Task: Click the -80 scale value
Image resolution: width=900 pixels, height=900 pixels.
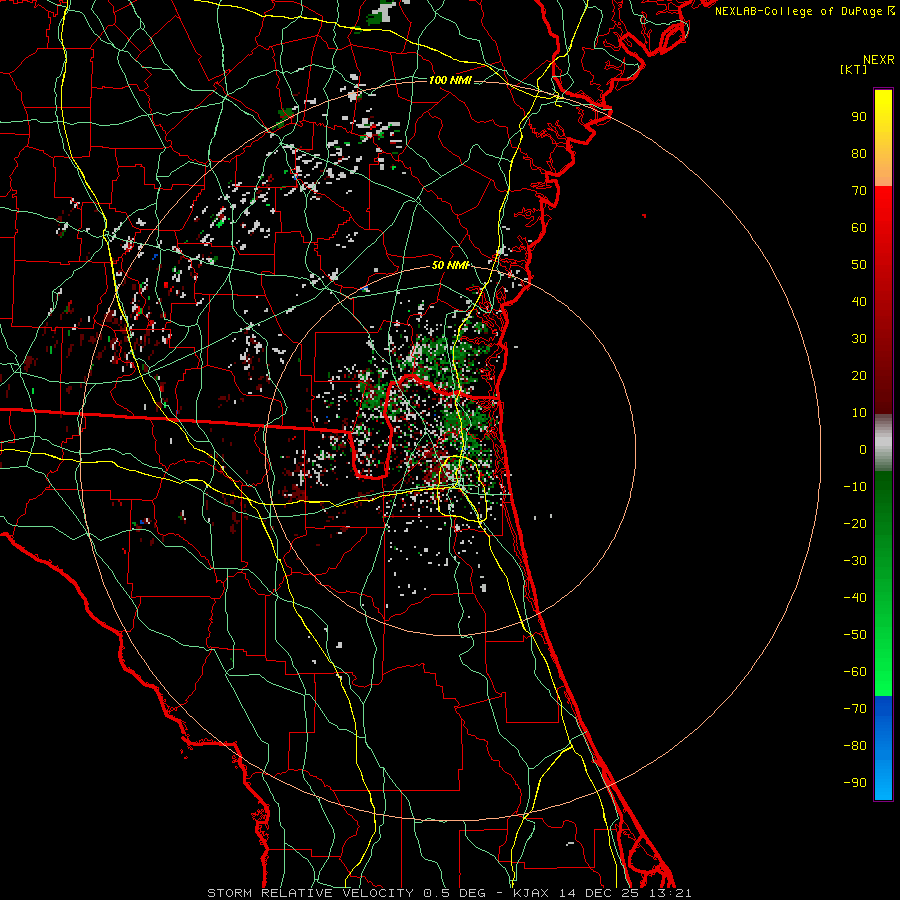Action: 855,746
